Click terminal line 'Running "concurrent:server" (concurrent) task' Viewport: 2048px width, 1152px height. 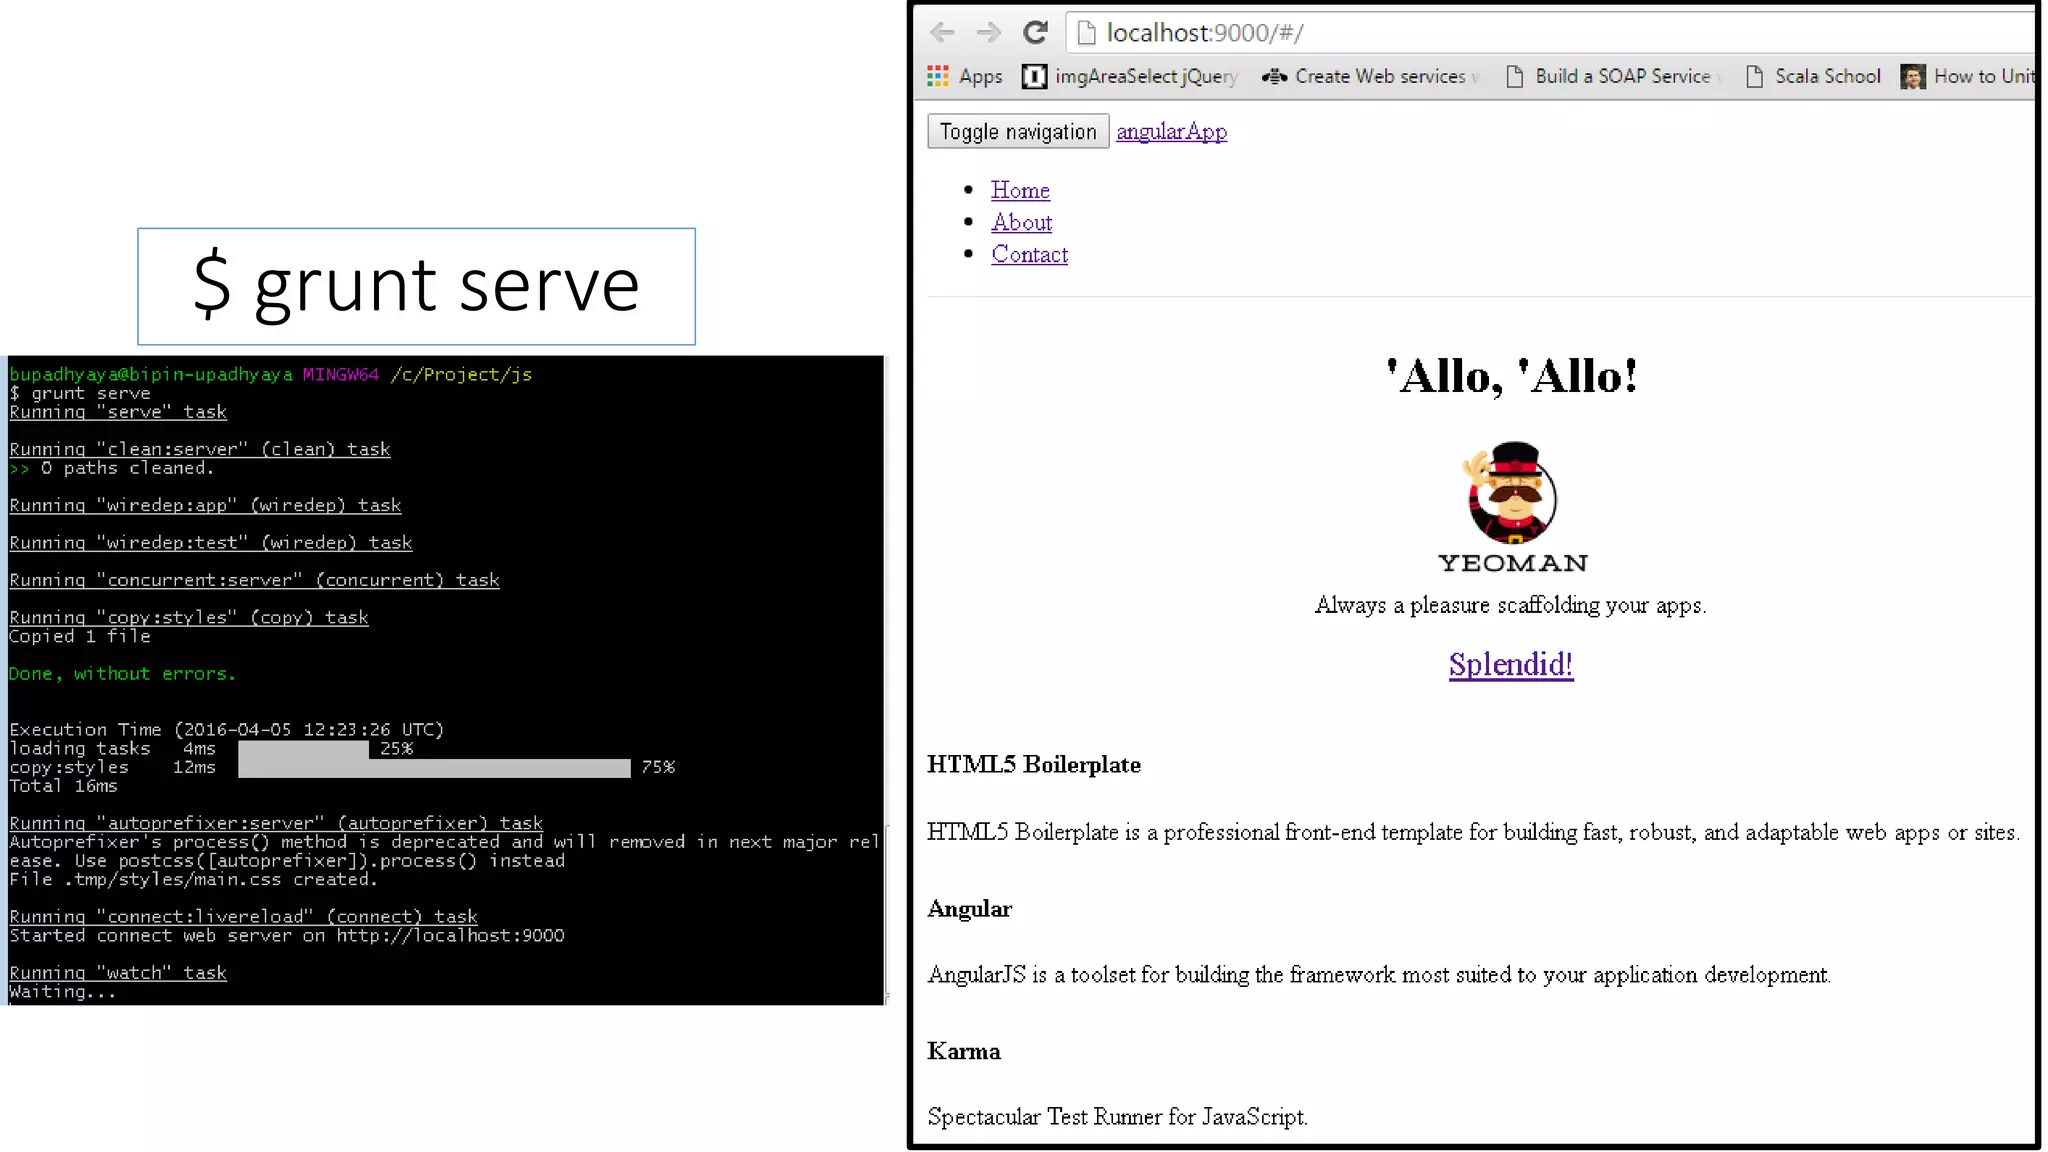(254, 580)
